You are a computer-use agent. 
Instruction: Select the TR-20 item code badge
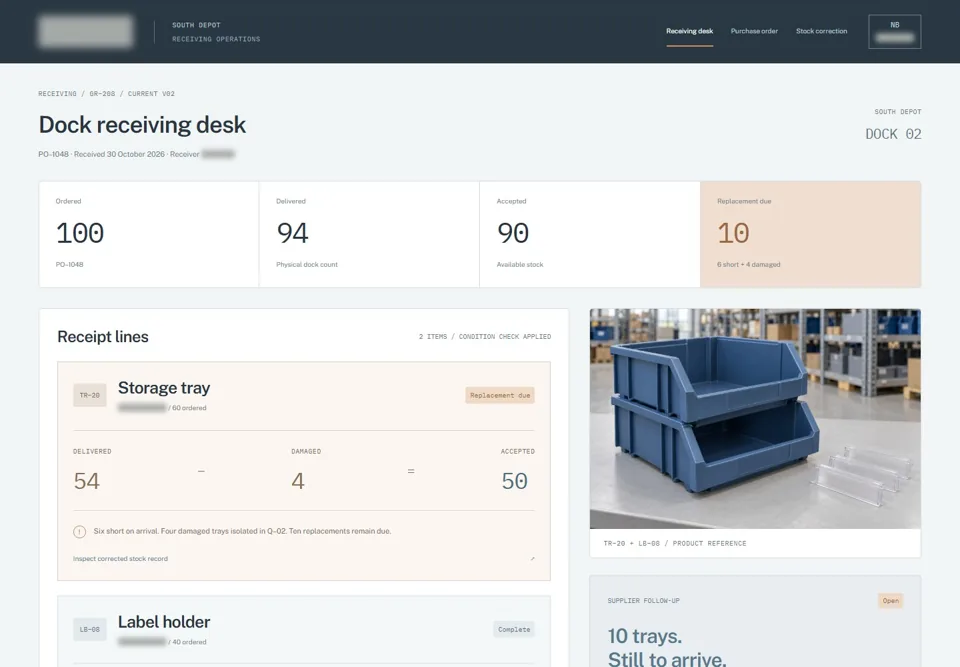point(89,396)
